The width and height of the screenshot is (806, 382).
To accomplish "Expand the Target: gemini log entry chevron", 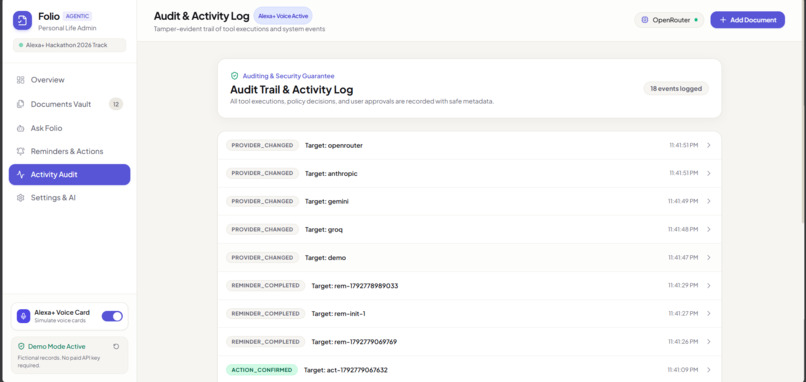I will [708, 202].
